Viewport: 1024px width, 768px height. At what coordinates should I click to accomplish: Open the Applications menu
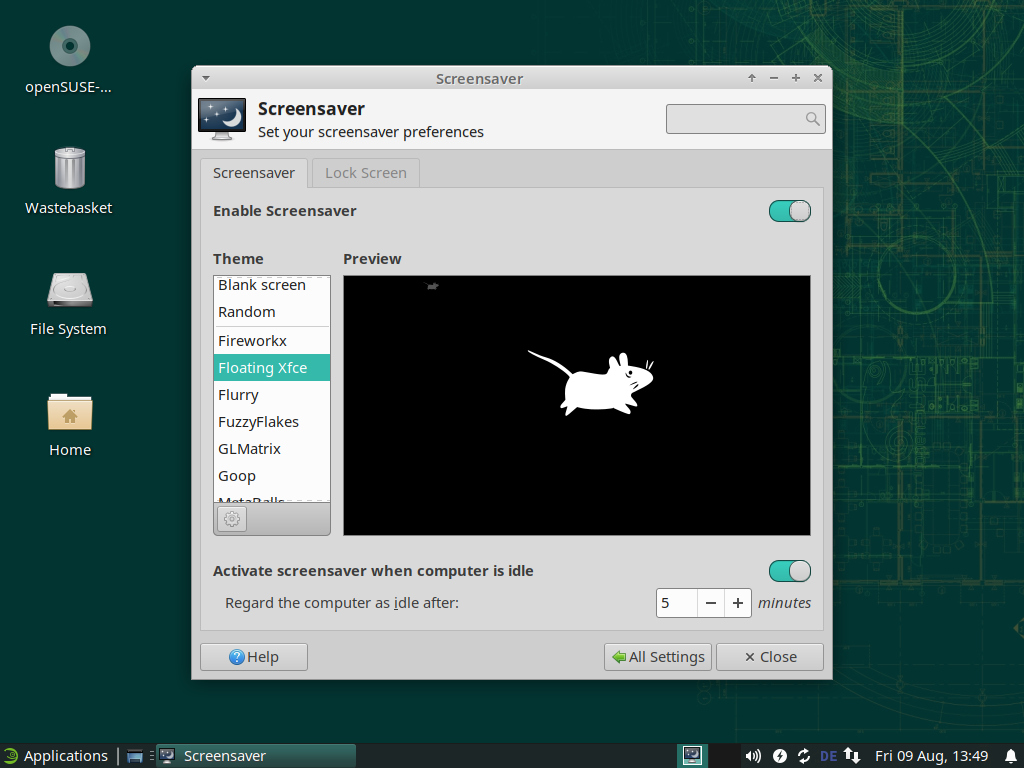tap(55, 756)
